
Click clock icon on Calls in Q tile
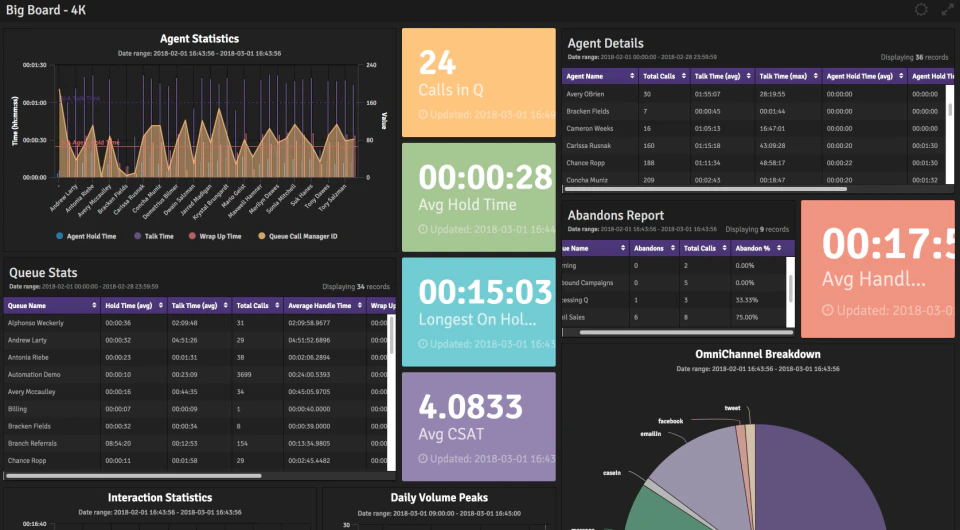coord(422,114)
